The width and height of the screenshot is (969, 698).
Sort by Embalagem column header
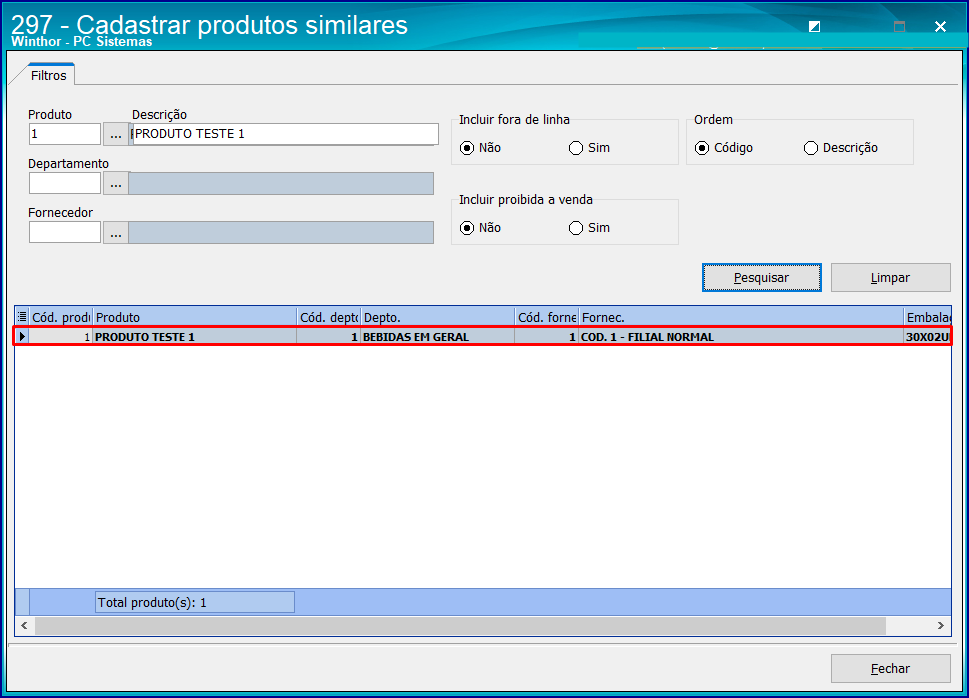[928, 317]
